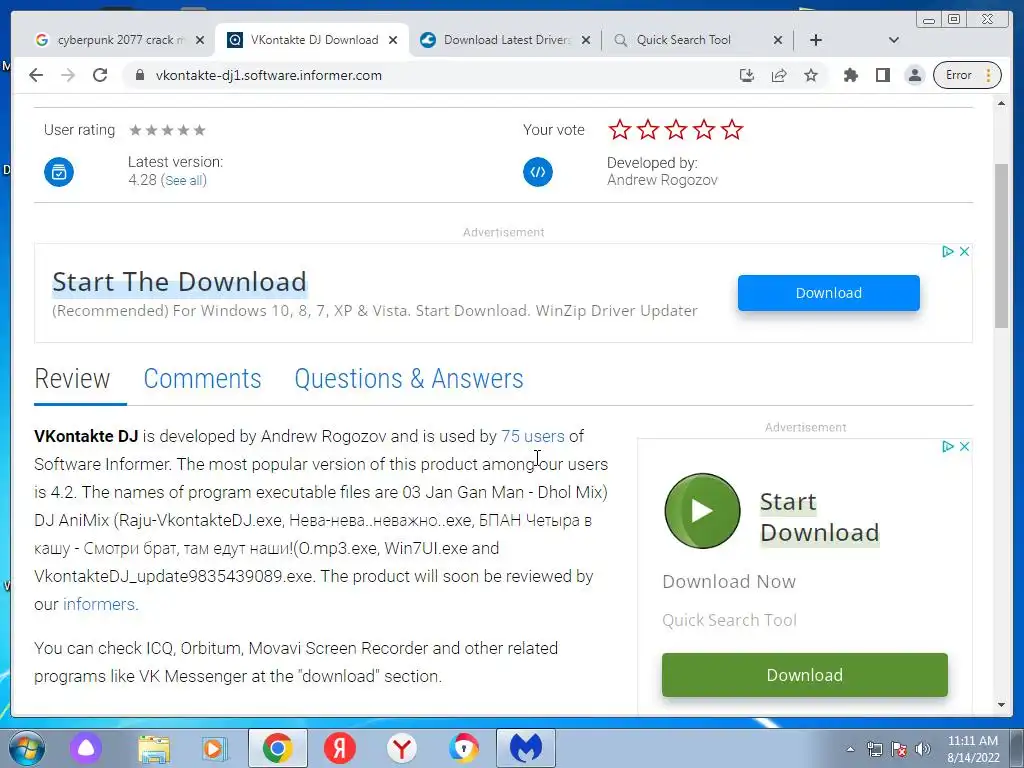Click the page scrollbar down arrow
The image size is (1024, 768).
click(x=1002, y=705)
